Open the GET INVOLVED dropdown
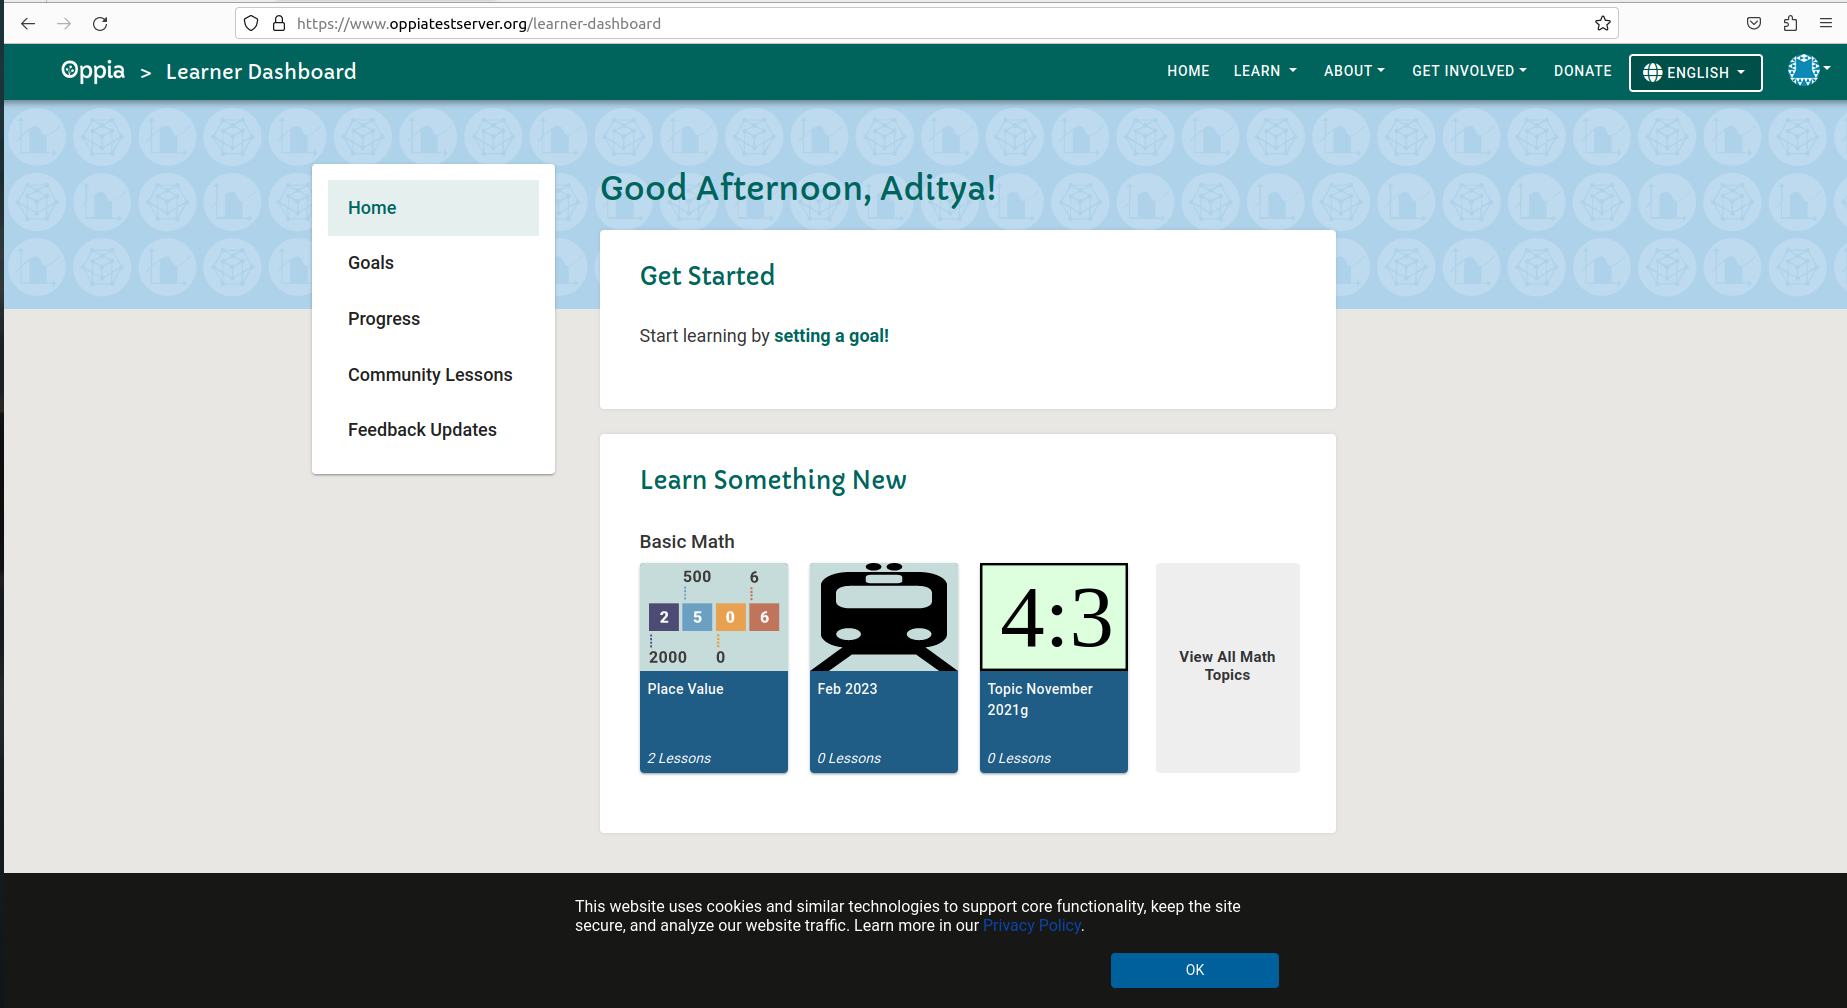 click(1469, 71)
